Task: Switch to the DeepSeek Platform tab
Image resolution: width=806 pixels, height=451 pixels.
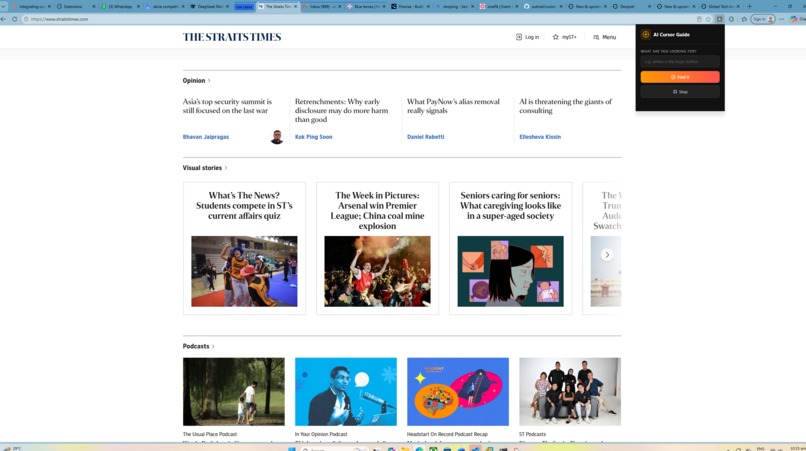Action: [207, 6]
